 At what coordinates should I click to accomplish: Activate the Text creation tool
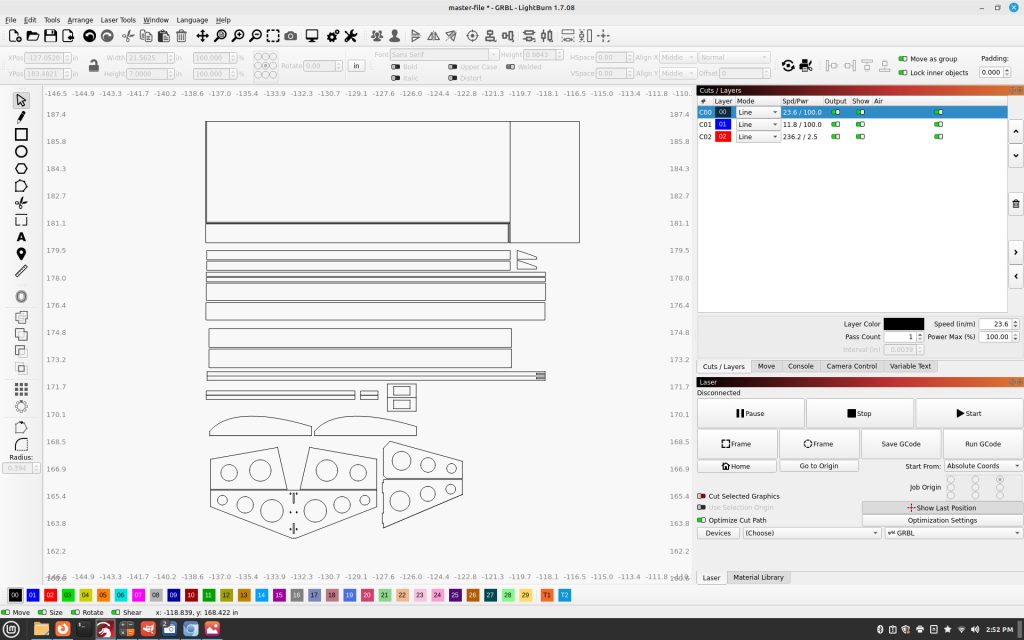(x=21, y=237)
